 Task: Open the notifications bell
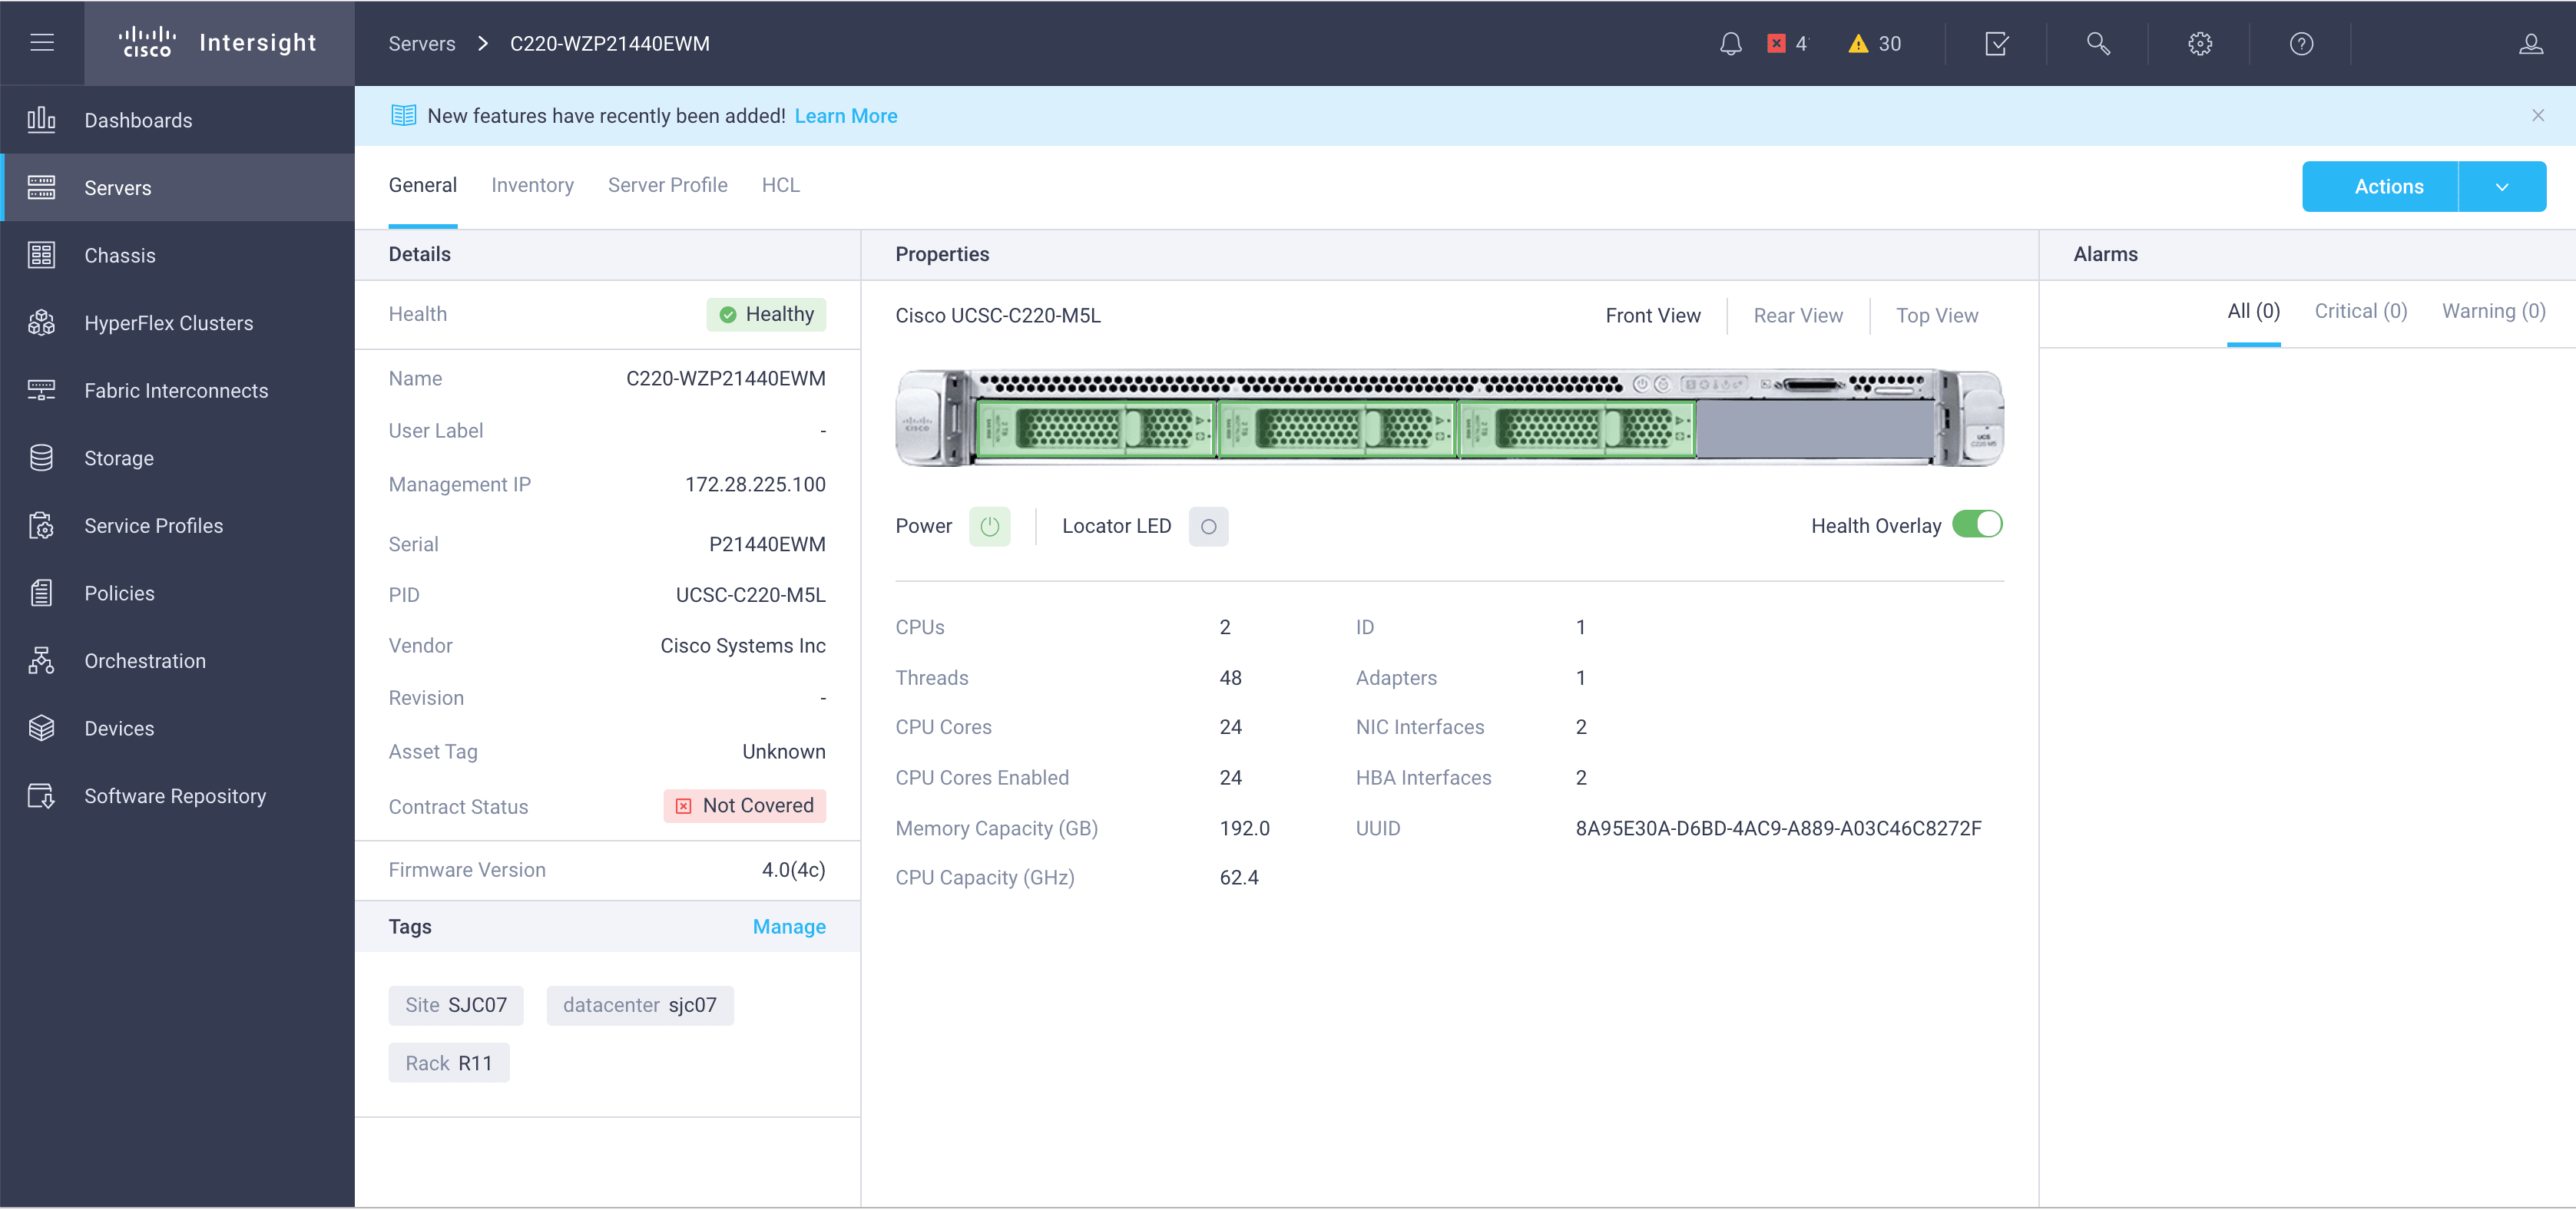click(1730, 44)
